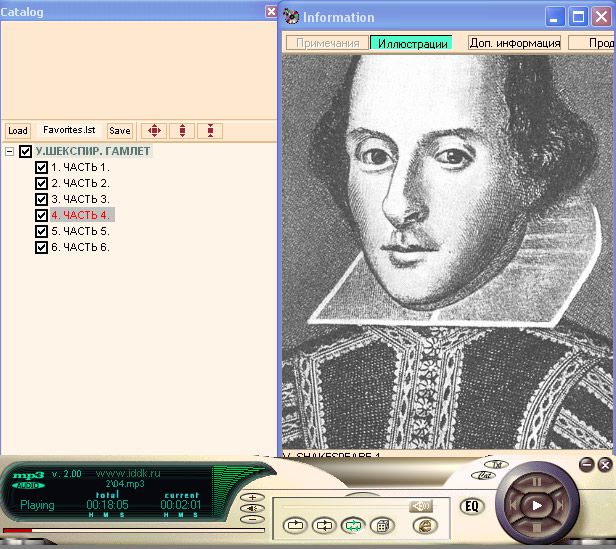The height and width of the screenshot is (549, 616).
Task: Toggle the 'У.ШЕКСПИР. ГАМЛЕТ' checkbox
Action: pyautogui.click(x=25, y=152)
